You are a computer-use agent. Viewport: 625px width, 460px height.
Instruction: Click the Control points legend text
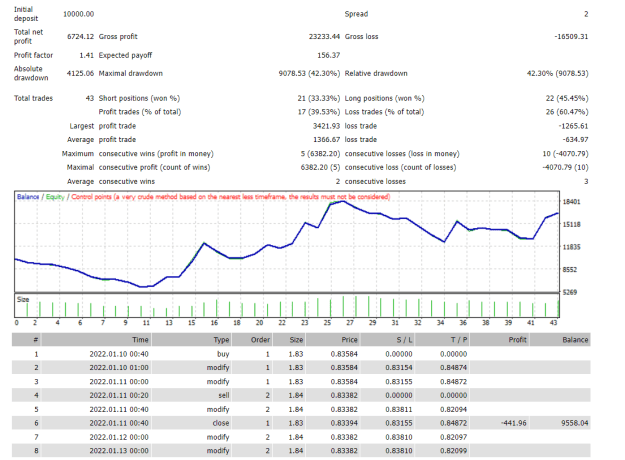[x=230, y=197]
